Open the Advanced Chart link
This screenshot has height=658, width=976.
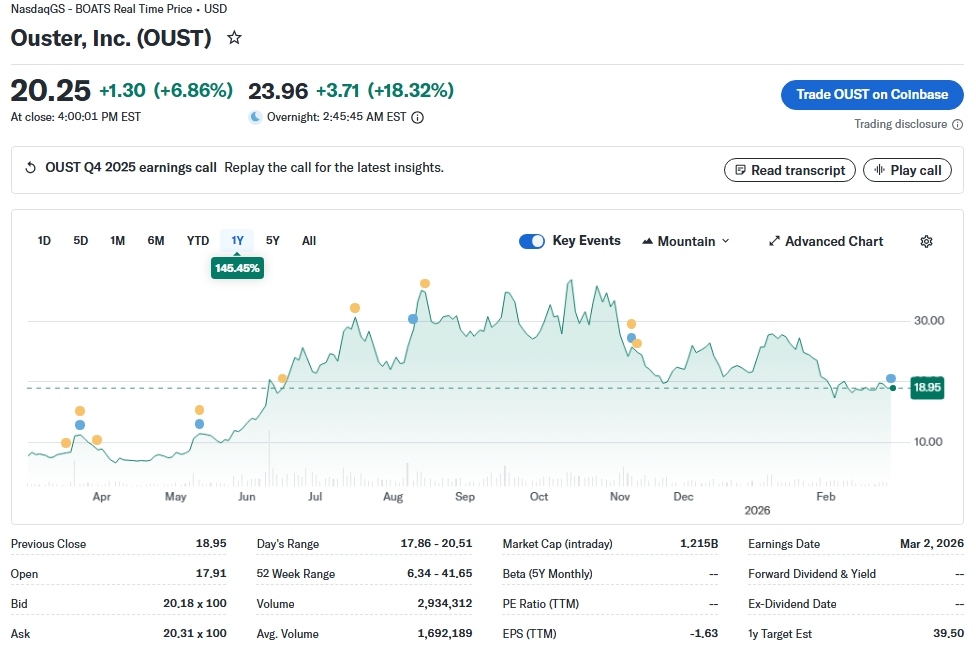click(826, 242)
